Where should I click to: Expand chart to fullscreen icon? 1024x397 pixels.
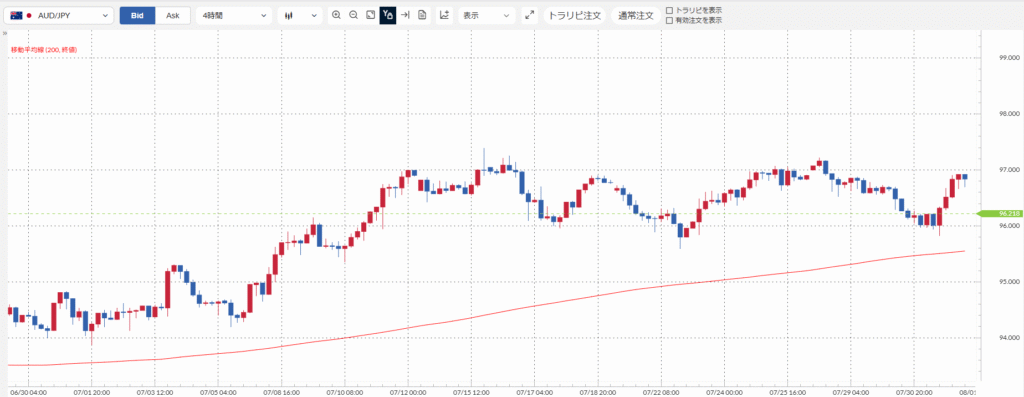coord(530,15)
